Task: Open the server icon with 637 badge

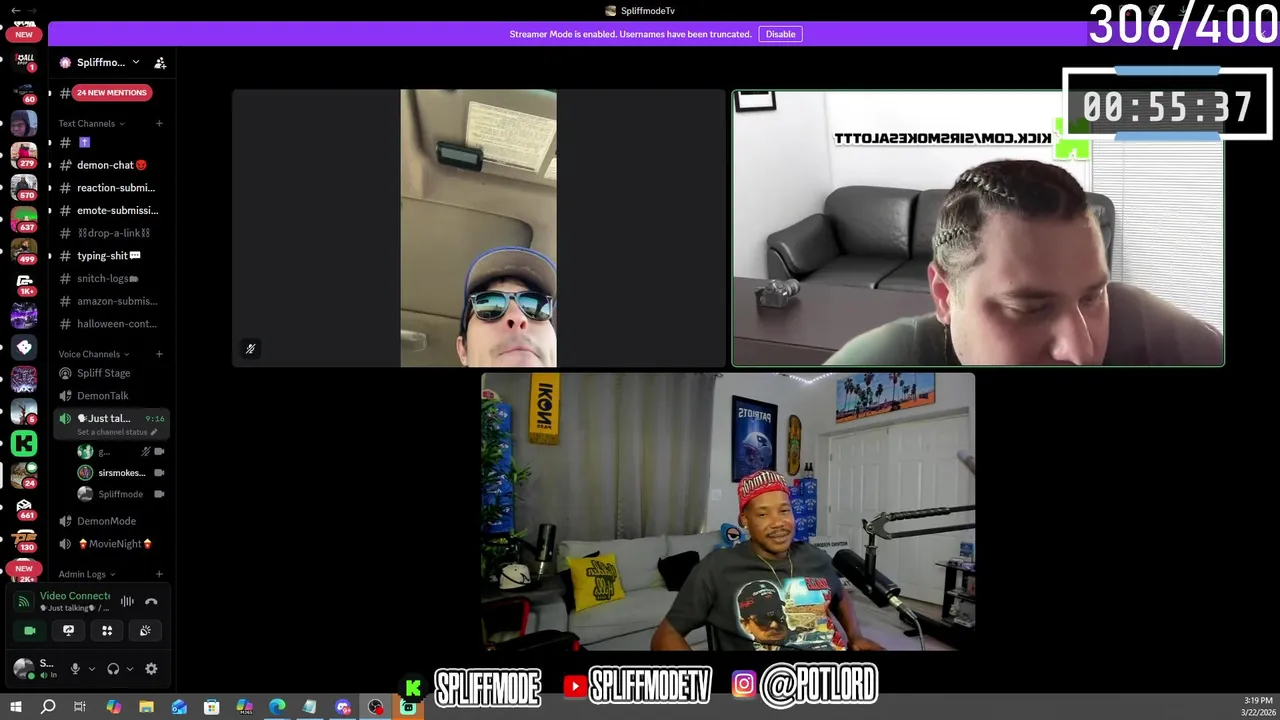Action: pos(24,219)
